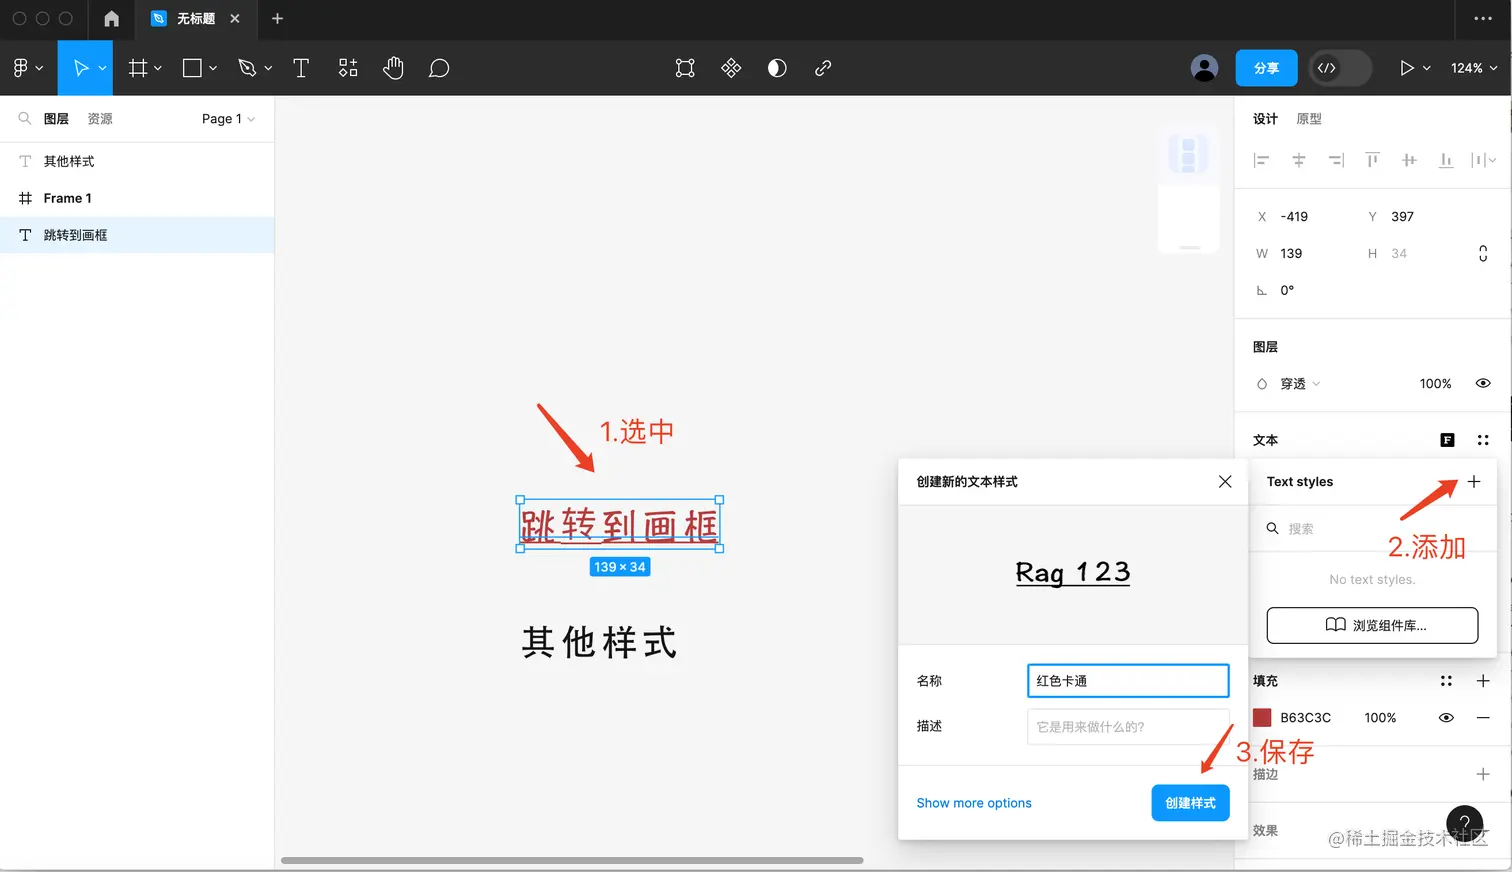Click the B63C3C fill color swatch
Viewport: 1512px width, 872px height.
[1262, 718]
